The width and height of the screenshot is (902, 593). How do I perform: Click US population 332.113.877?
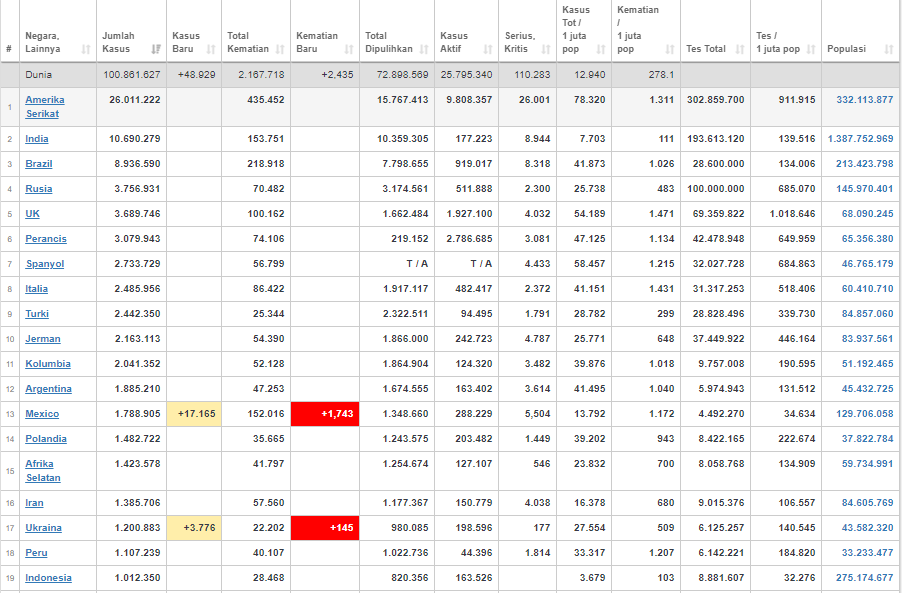pyautogui.click(x=865, y=100)
